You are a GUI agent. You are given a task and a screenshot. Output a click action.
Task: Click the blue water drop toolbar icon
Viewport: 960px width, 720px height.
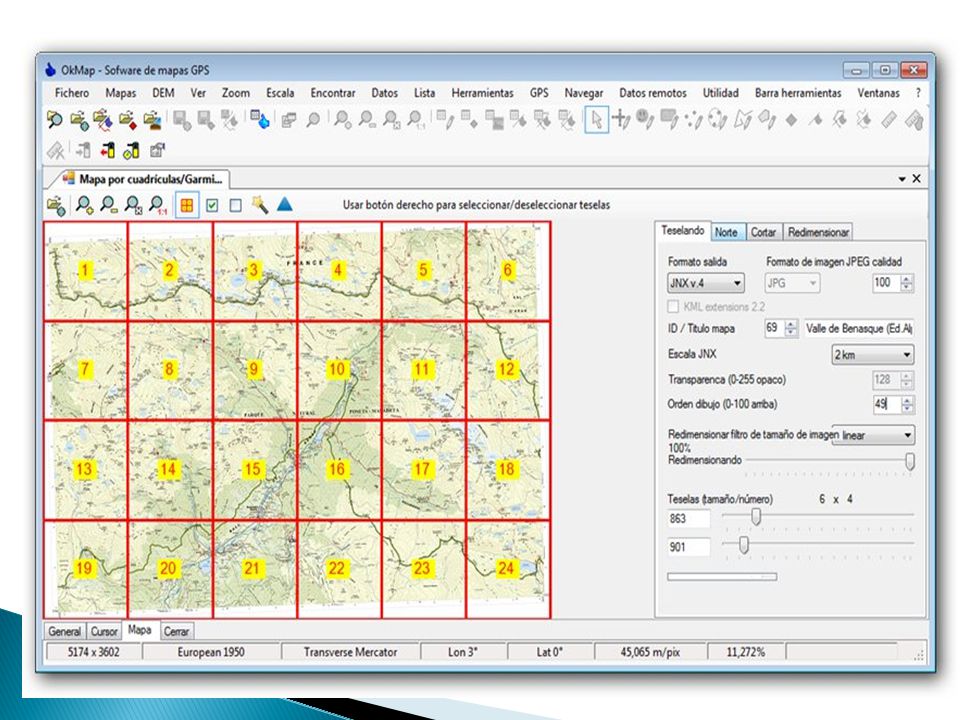coord(260,119)
